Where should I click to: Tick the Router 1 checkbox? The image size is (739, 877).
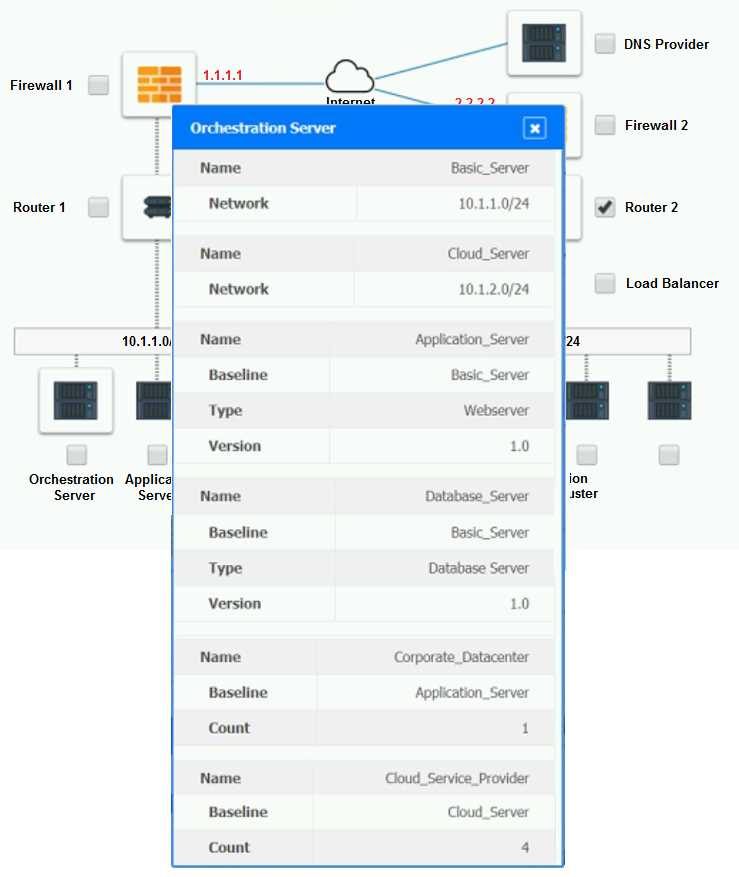point(98,207)
